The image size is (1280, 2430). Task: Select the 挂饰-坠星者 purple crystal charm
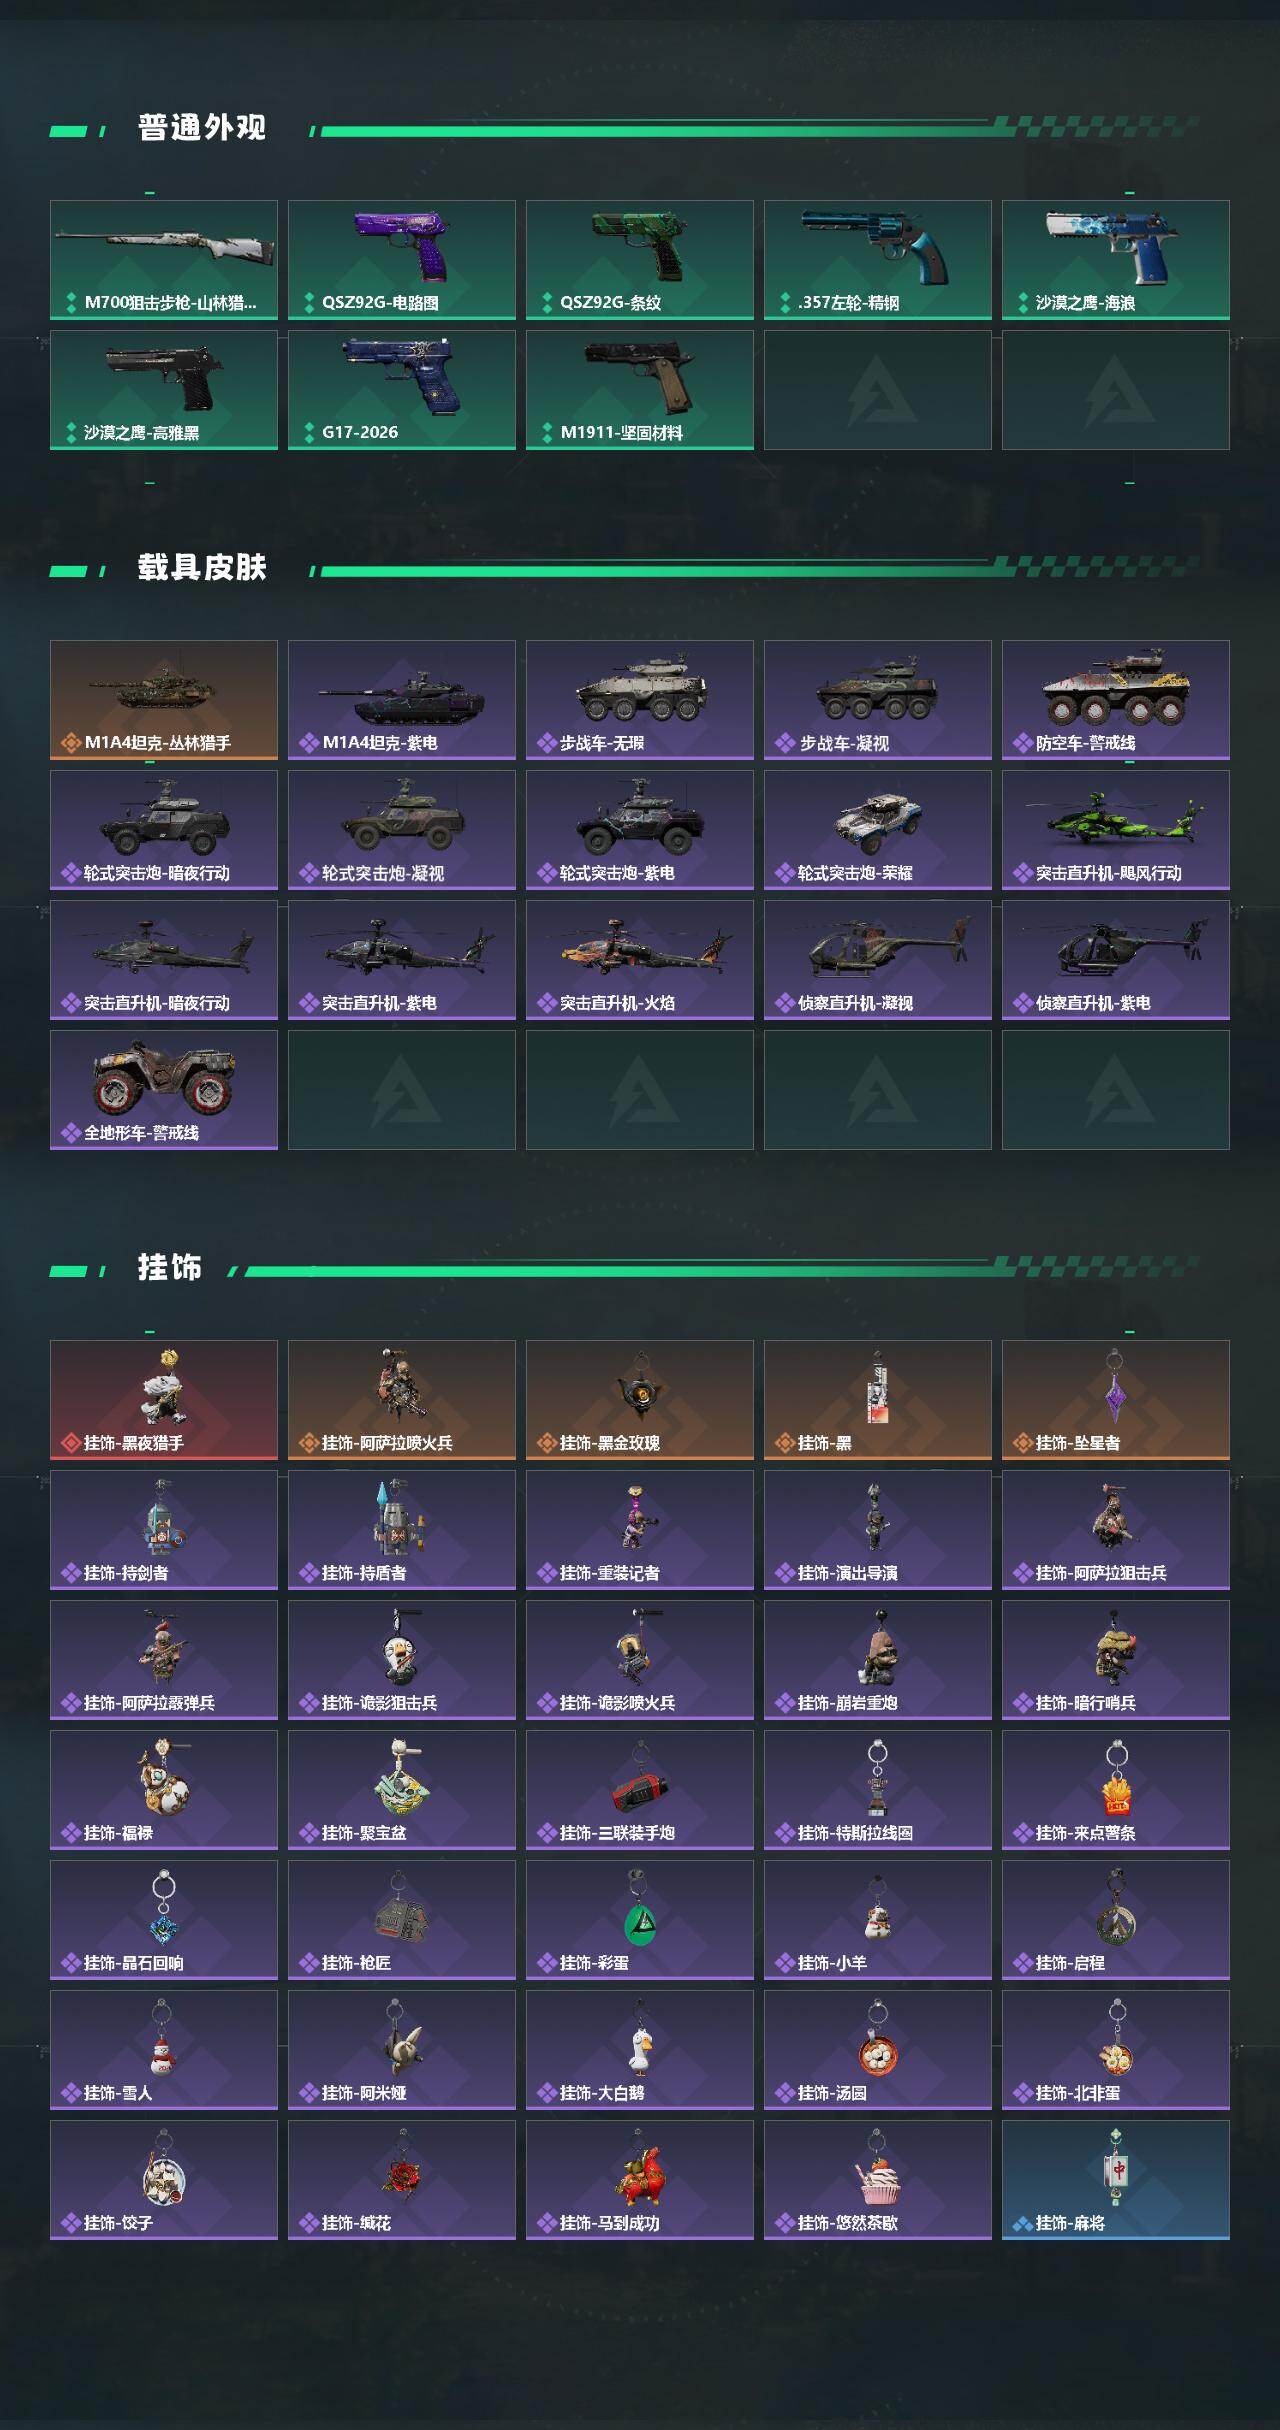point(1116,1400)
